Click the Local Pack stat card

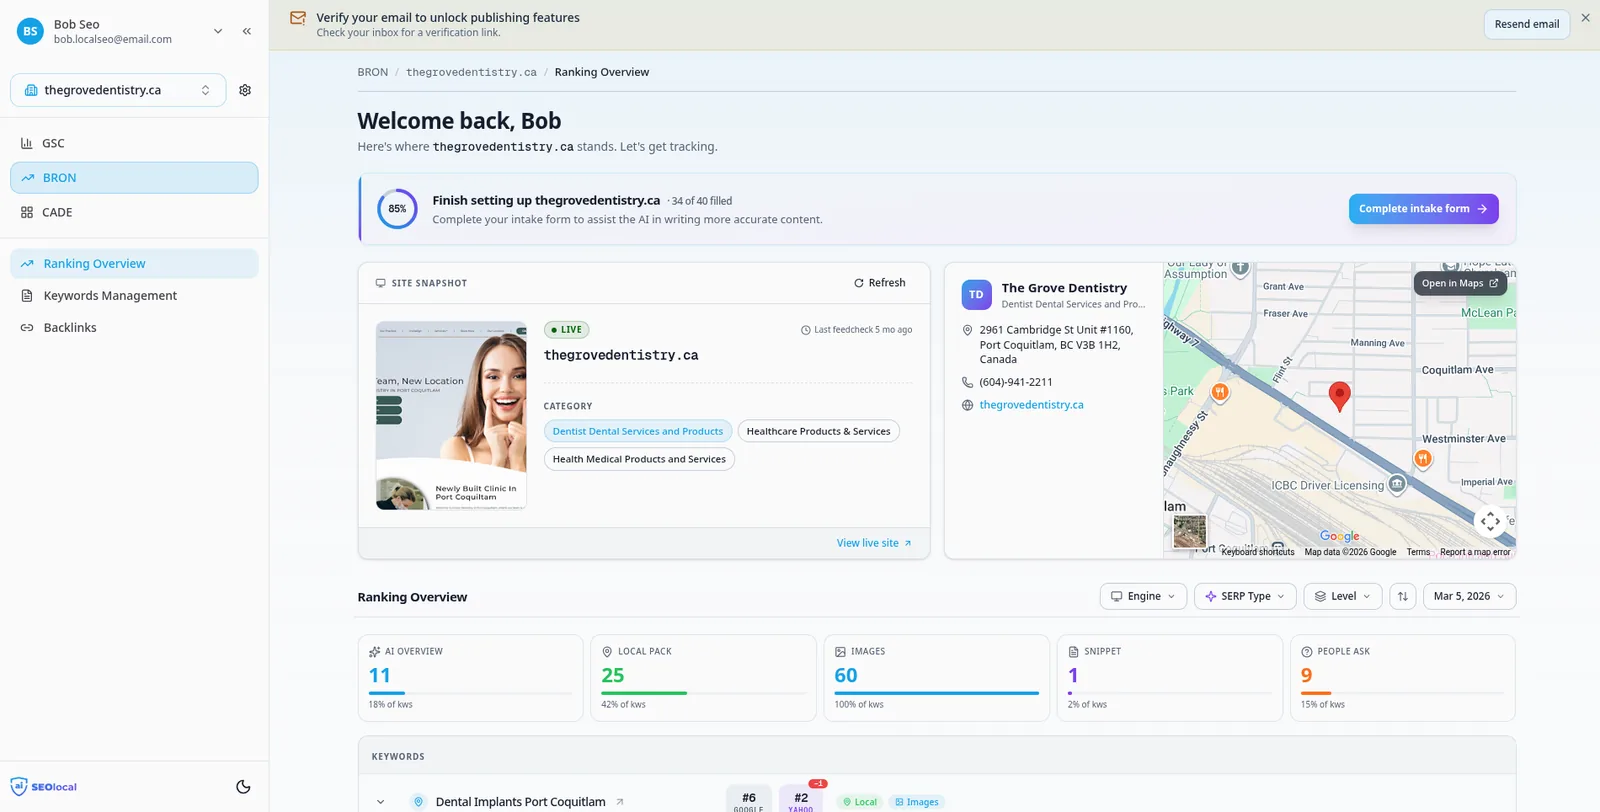pos(703,678)
